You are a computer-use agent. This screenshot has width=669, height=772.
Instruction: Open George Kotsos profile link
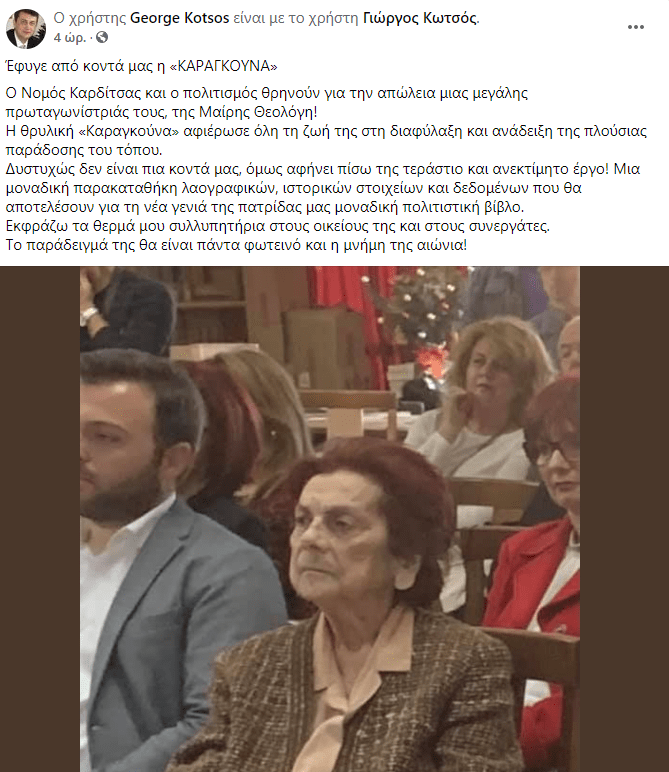tap(179, 18)
